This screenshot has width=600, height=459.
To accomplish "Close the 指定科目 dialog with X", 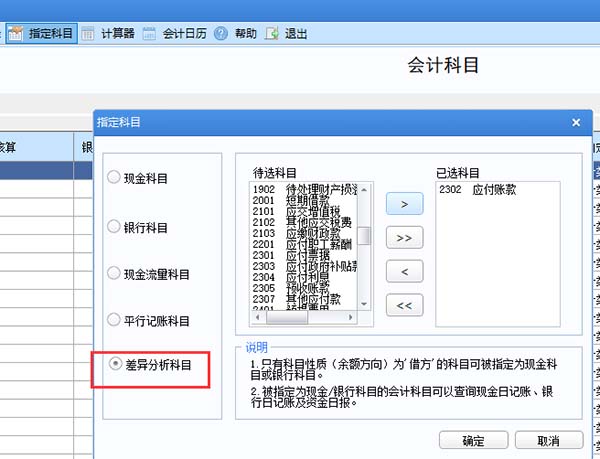I will click(575, 122).
